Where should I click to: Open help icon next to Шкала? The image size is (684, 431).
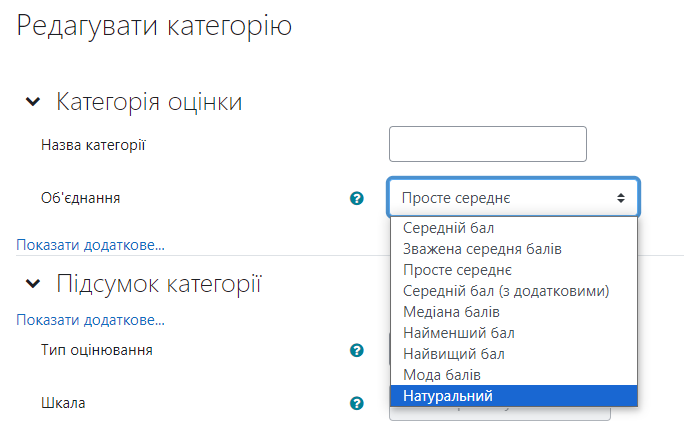[357, 404]
